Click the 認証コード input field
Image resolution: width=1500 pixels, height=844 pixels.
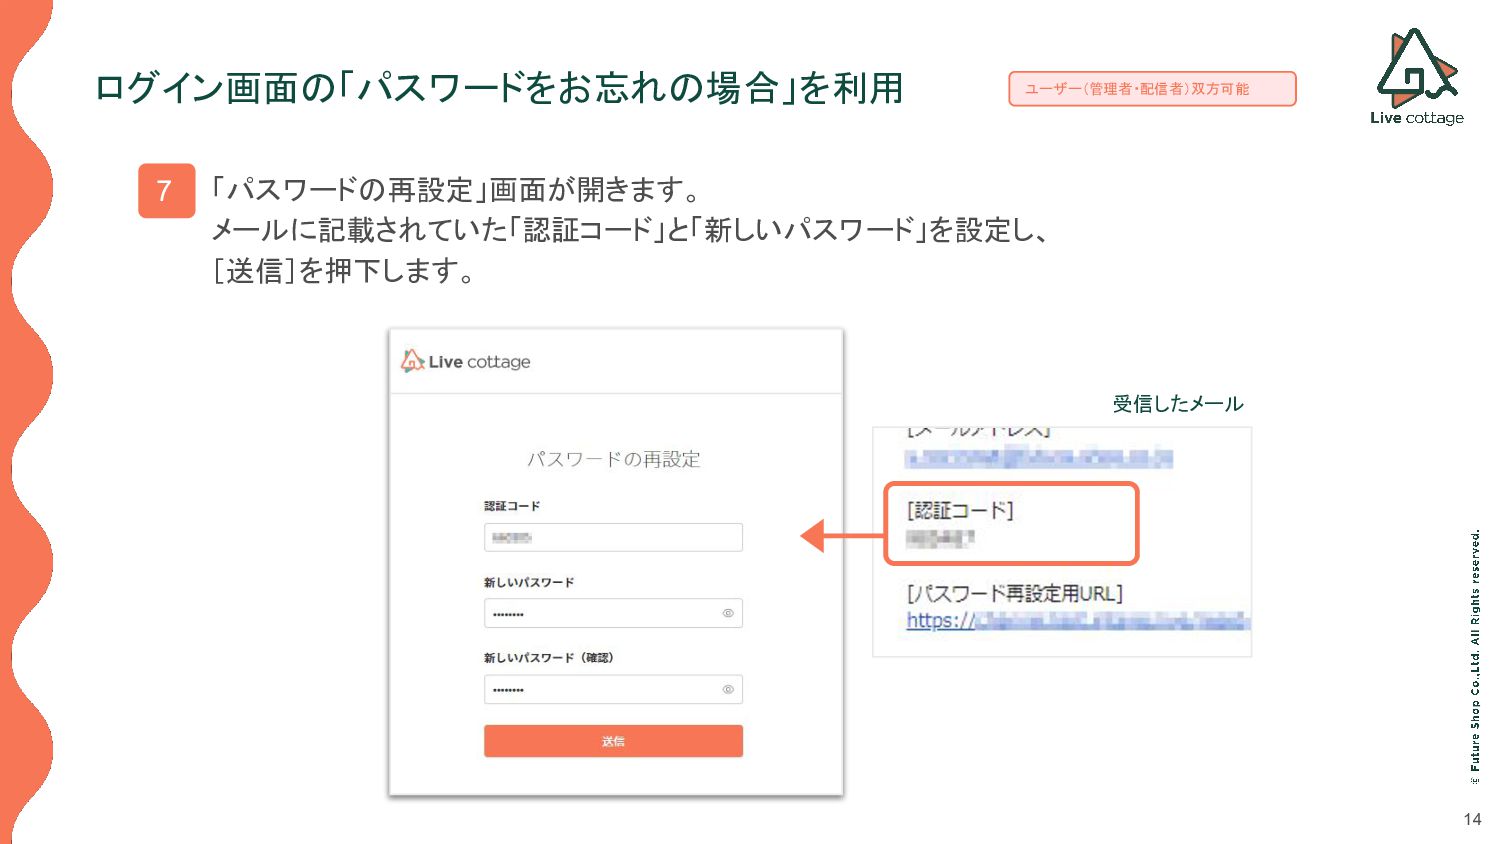[613, 537]
